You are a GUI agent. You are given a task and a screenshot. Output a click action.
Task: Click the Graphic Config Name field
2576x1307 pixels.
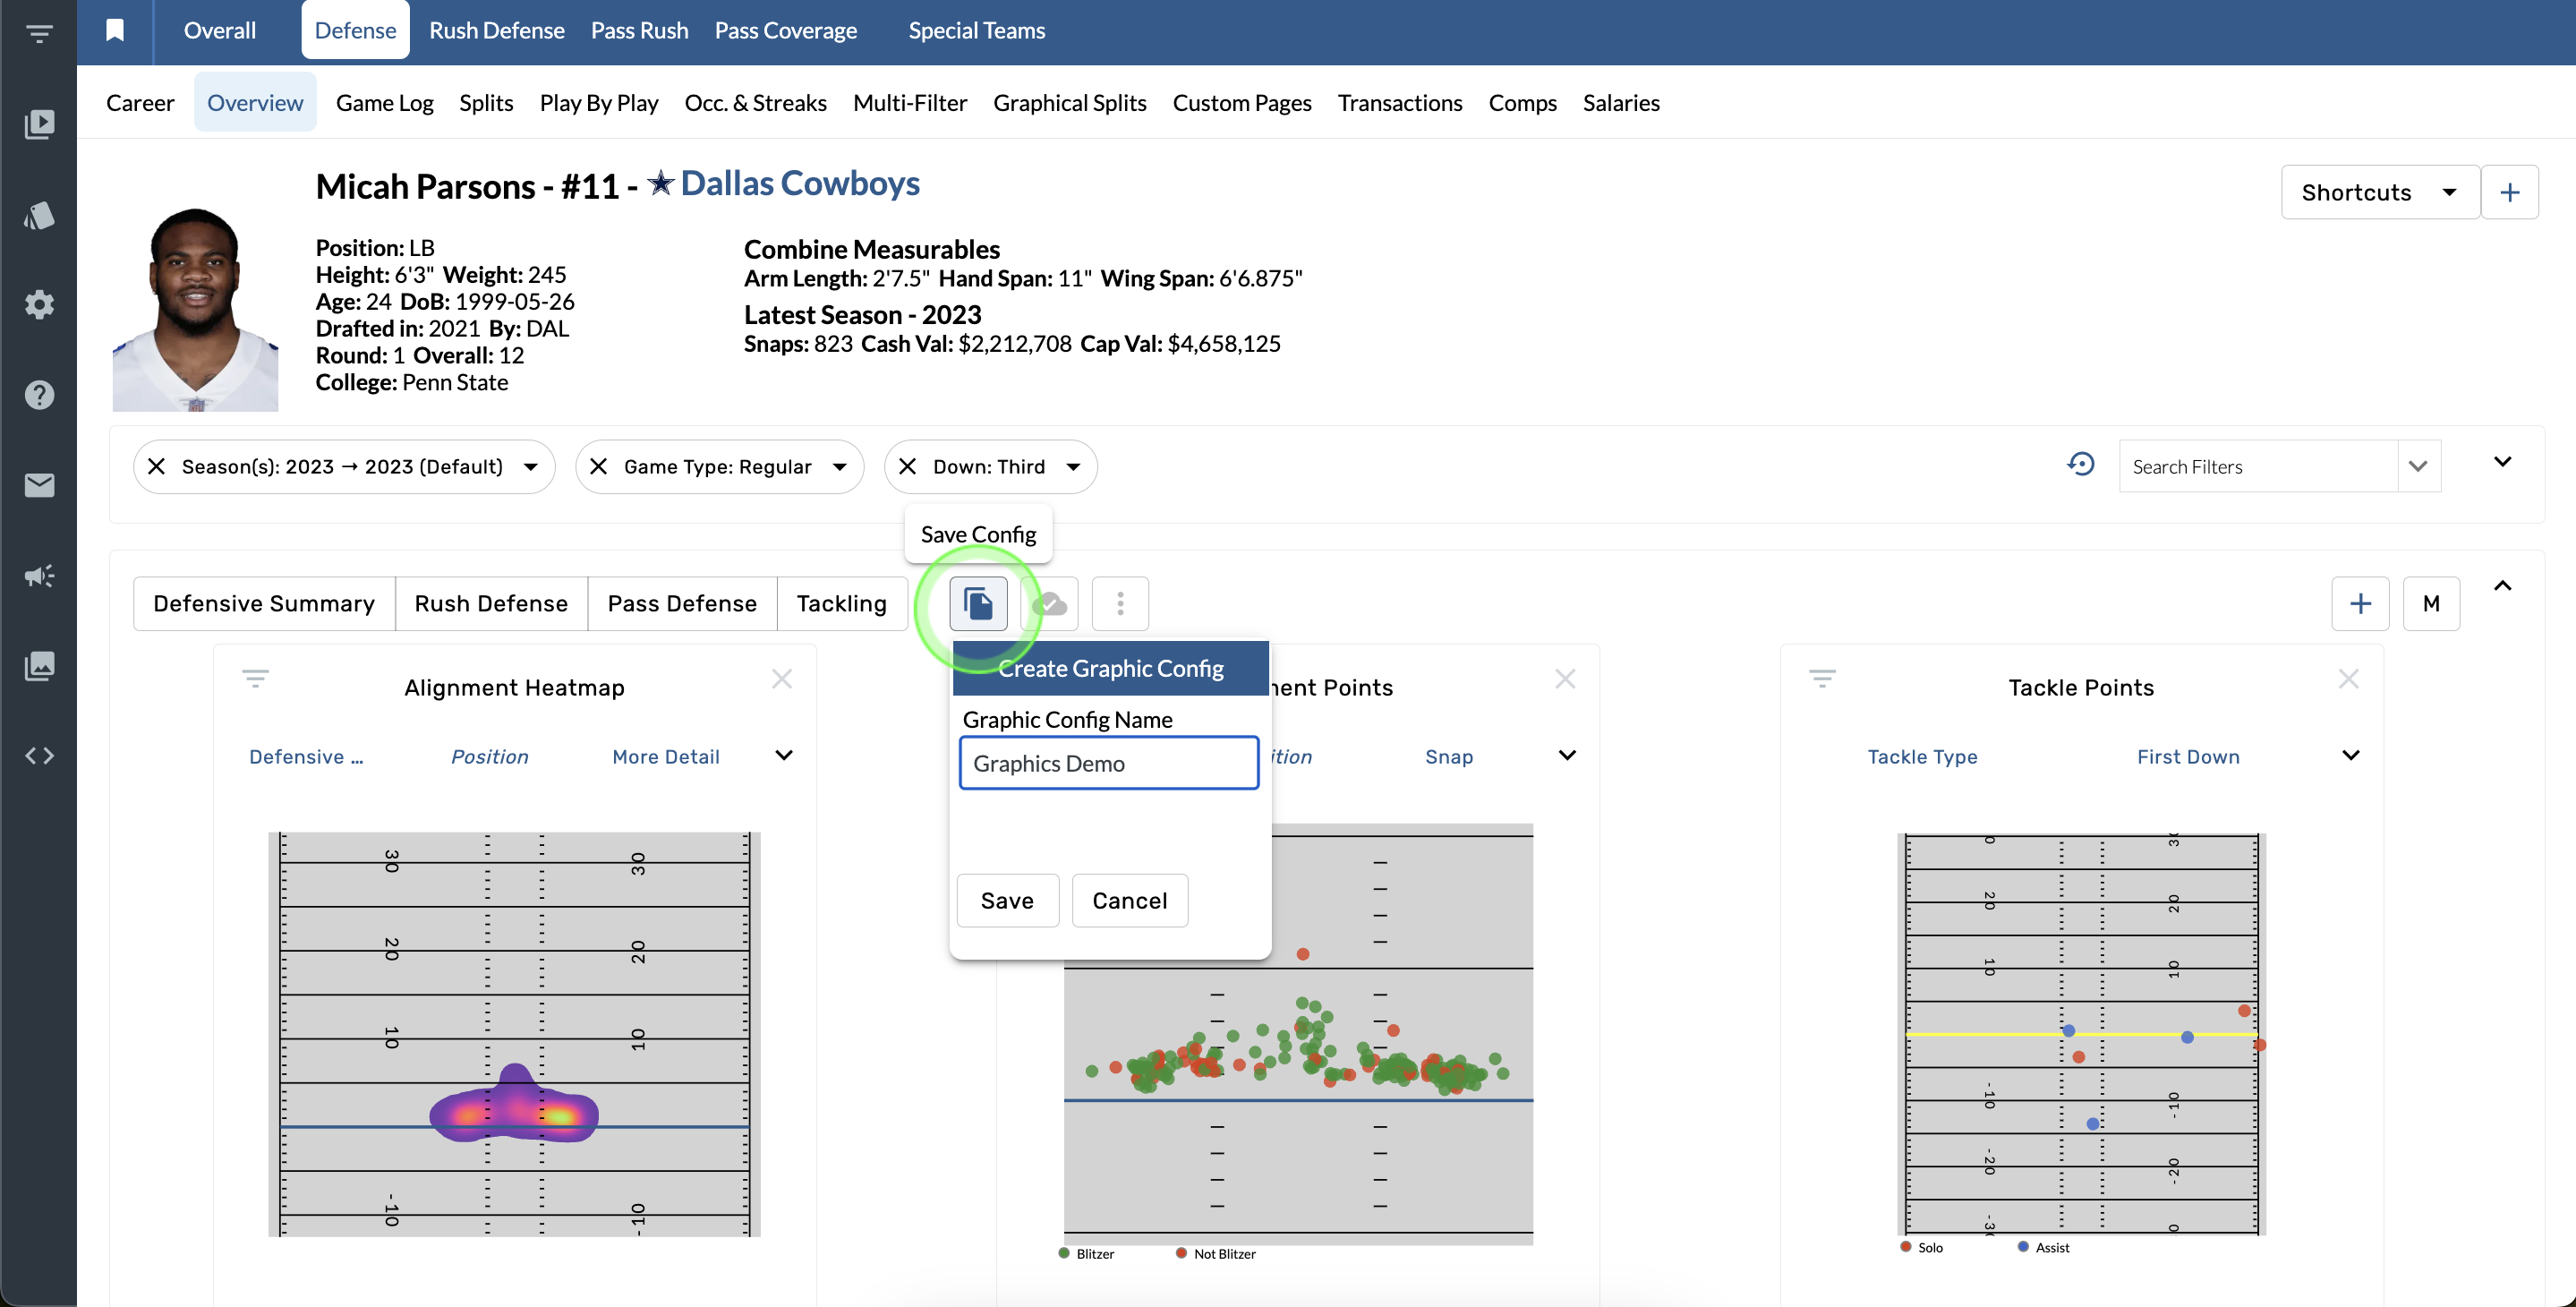pos(1108,763)
